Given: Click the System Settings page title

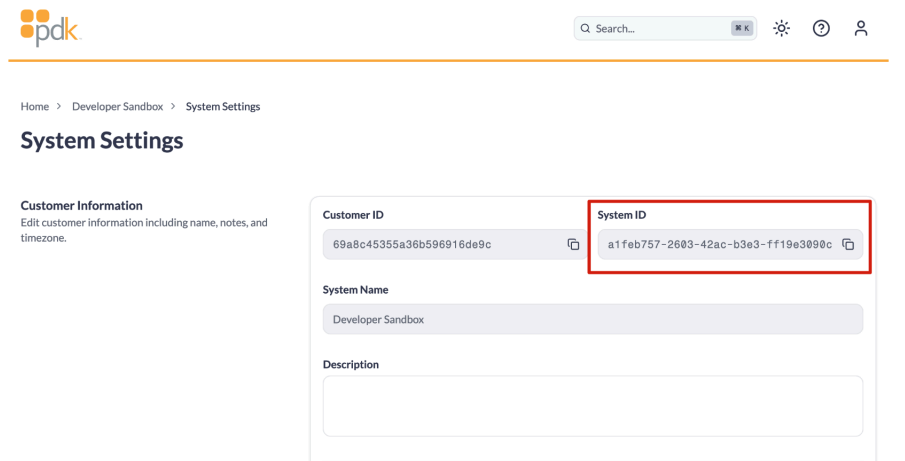Looking at the screenshot, I should pyautogui.click(x=102, y=141).
